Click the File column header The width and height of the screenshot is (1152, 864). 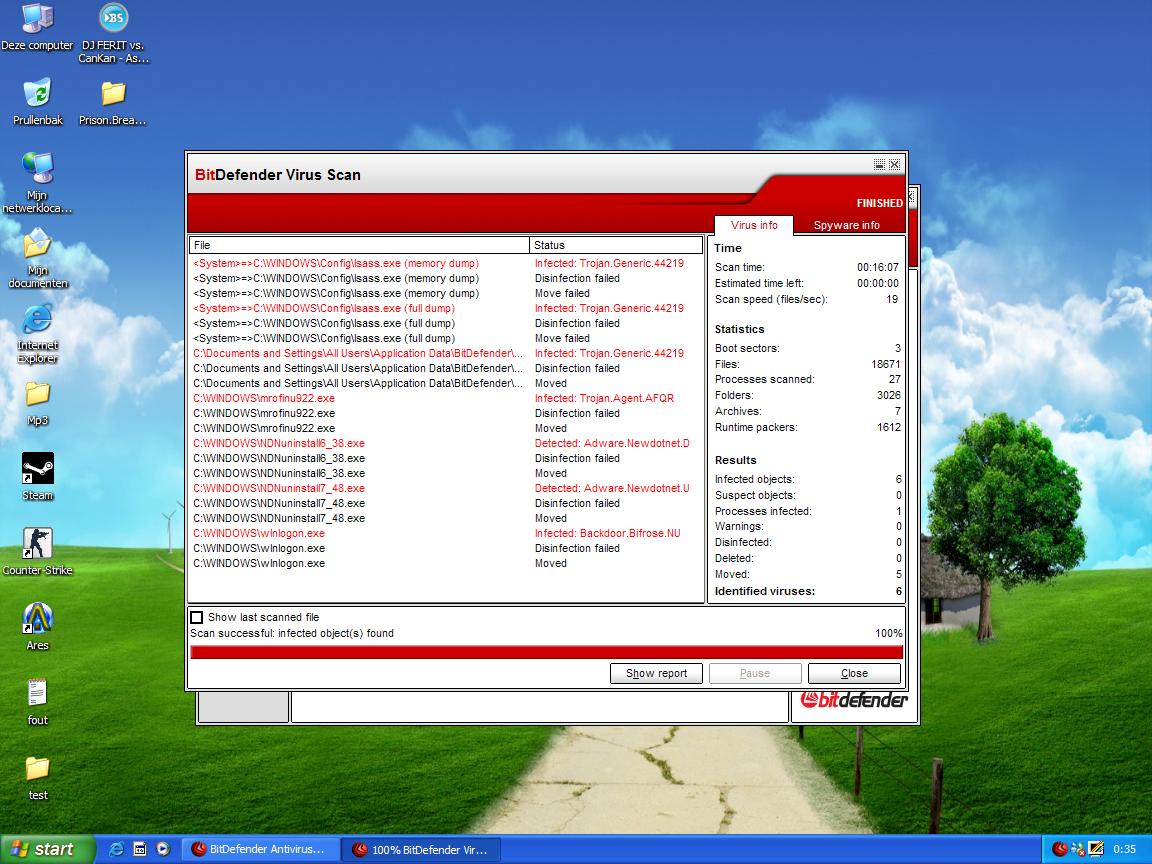pos(359,245)
